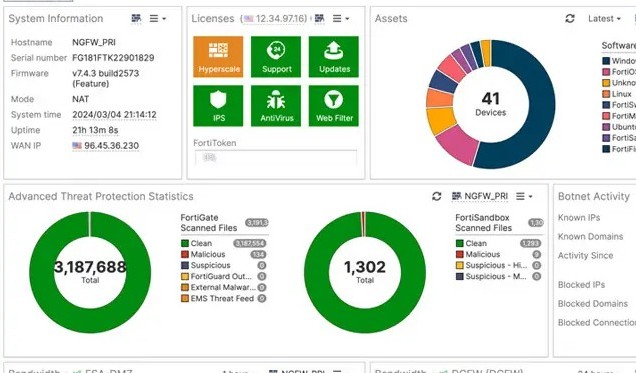Image resolution: width=636 pixels, height=373 pixels.
Task: Click Known IPs in Botnet Activity
Action: click(x=579, y=218)
